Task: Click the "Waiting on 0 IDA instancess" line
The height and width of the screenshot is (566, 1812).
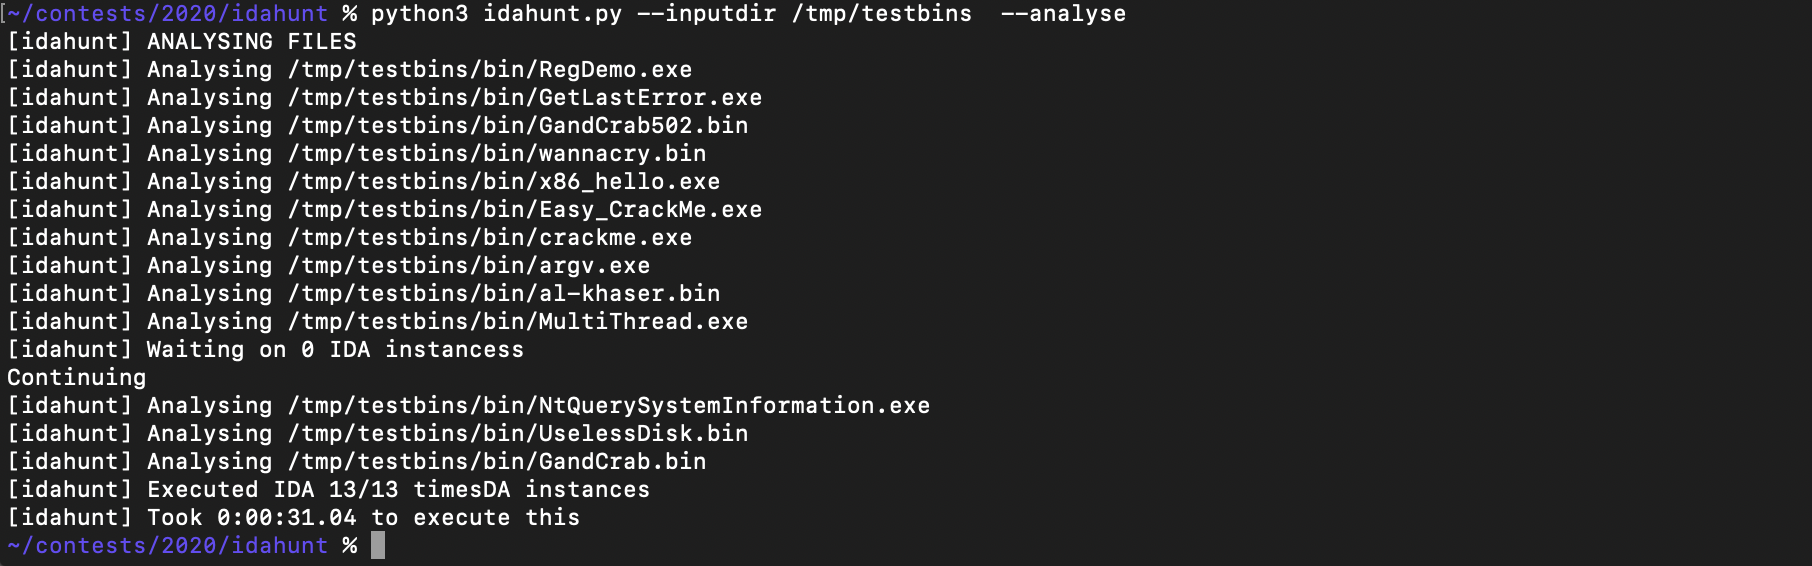Action: click(x=335, y=350)
